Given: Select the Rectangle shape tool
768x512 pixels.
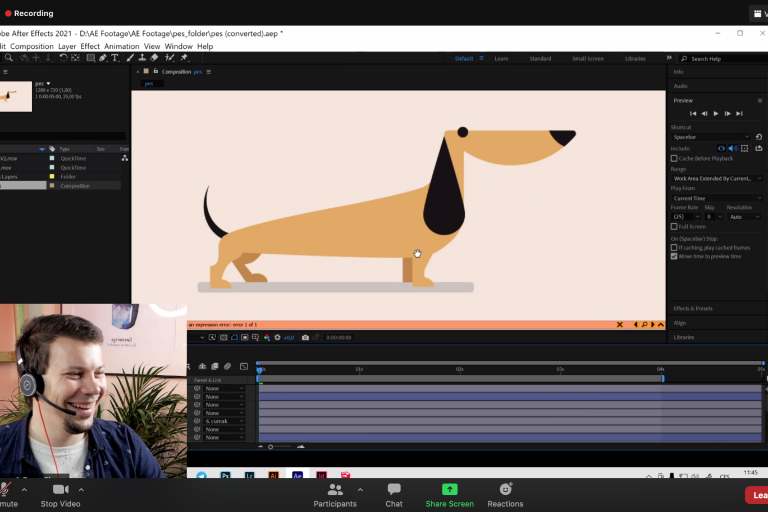Looking at the screenshot, I should [90, 58].
